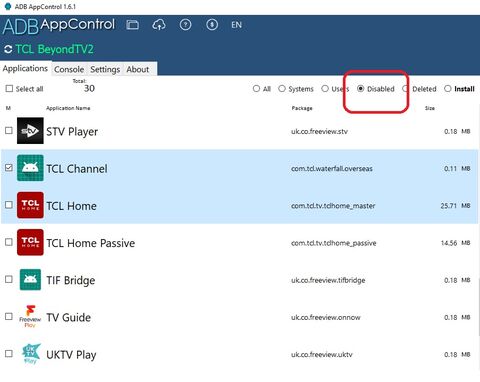Change language via EN button

click(236, 25)
